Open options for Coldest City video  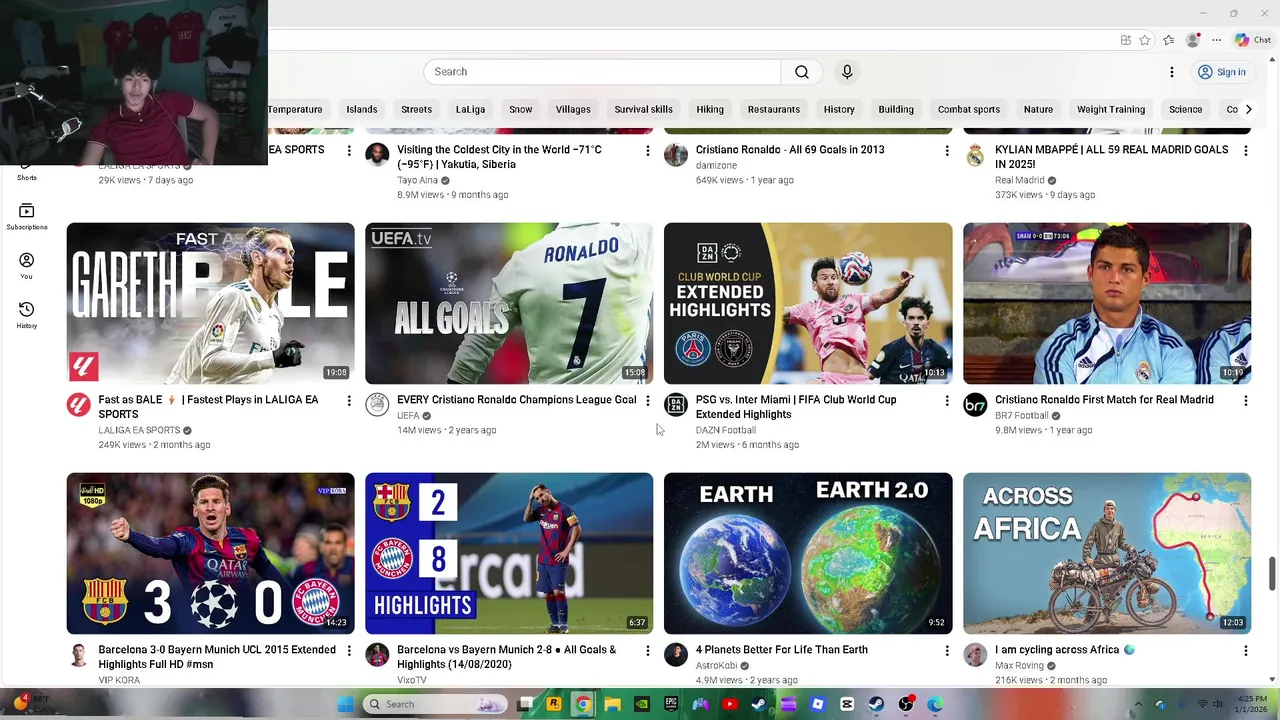coord(647,151)
